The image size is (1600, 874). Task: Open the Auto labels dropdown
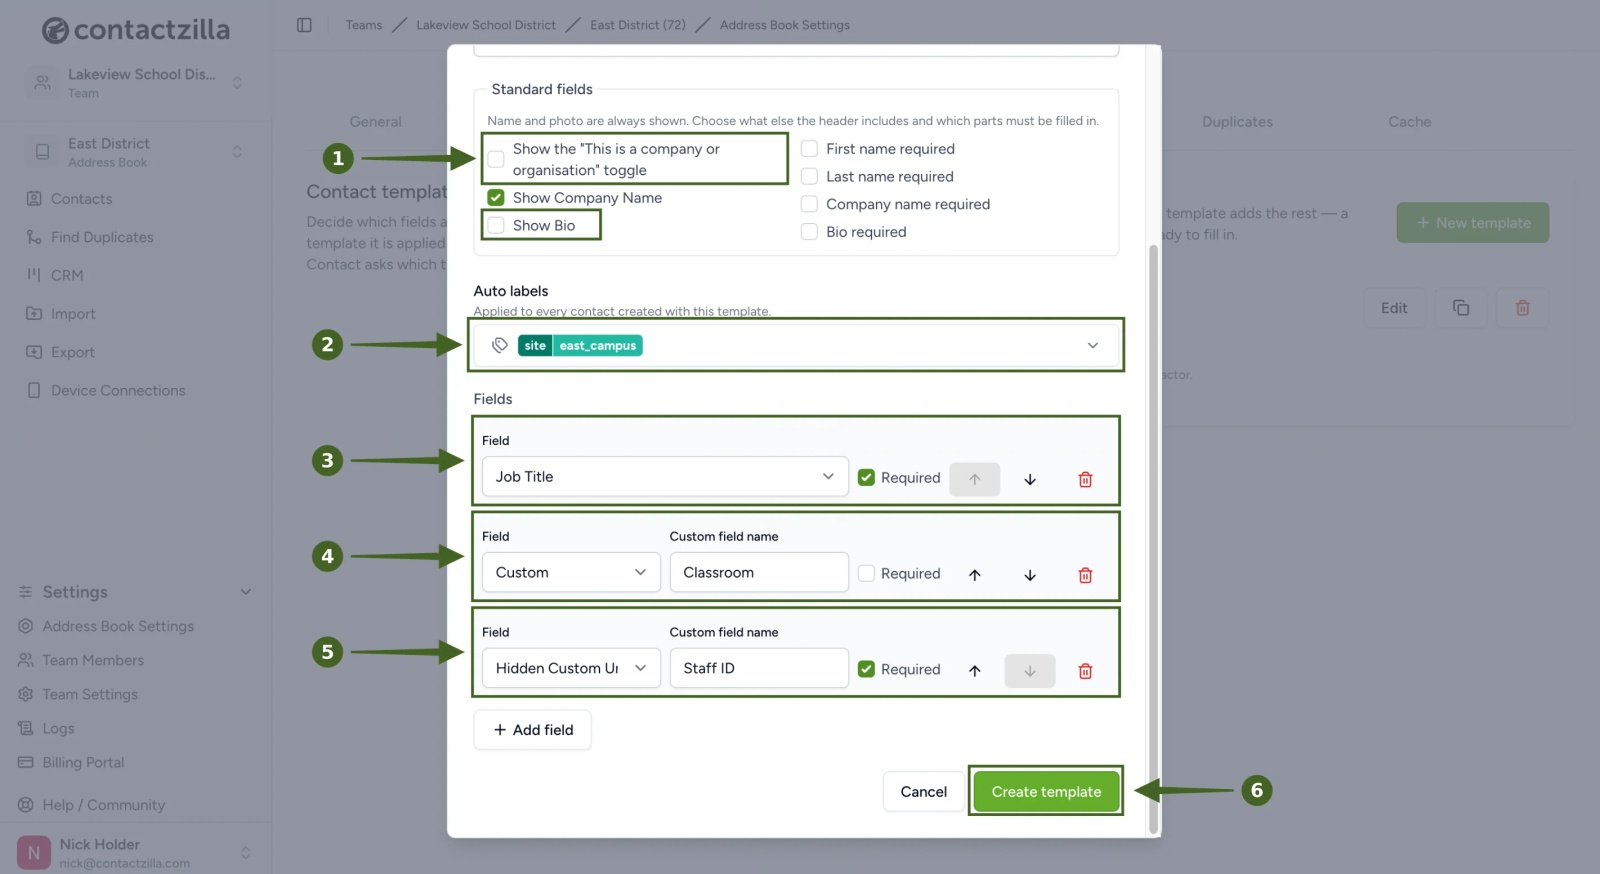click(x=796, y=345)
